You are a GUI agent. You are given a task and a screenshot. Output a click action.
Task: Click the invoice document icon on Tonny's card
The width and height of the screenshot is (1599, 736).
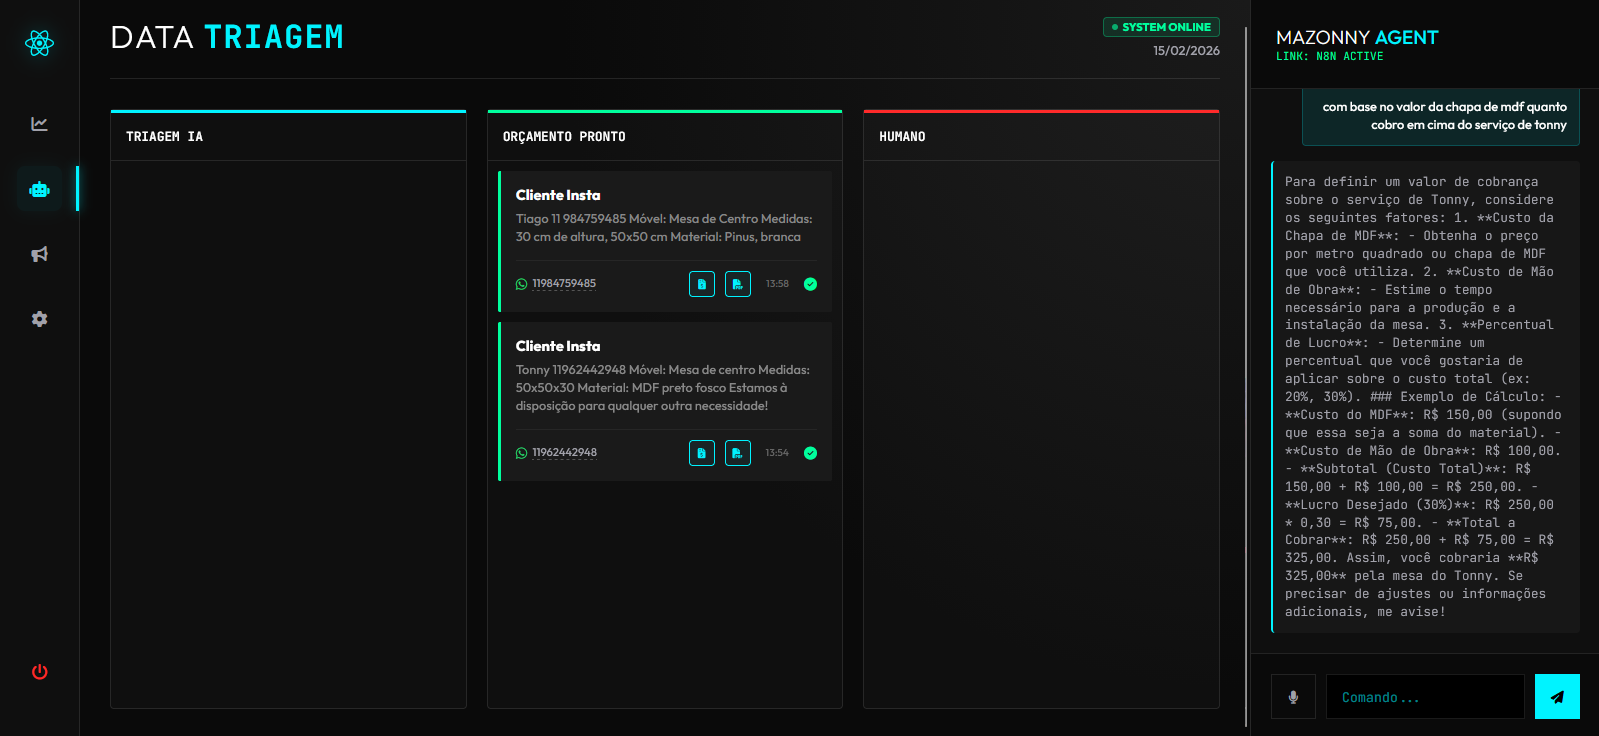(x=702, y=453)
